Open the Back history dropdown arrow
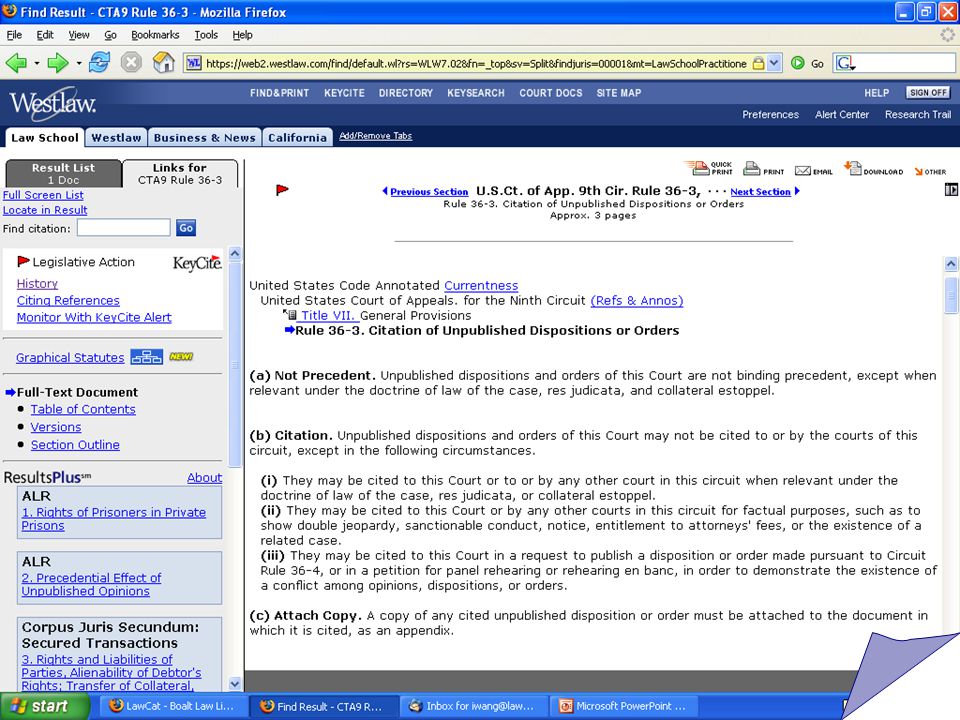This screenshot has width=960, height=720. [x=37, y=63]
